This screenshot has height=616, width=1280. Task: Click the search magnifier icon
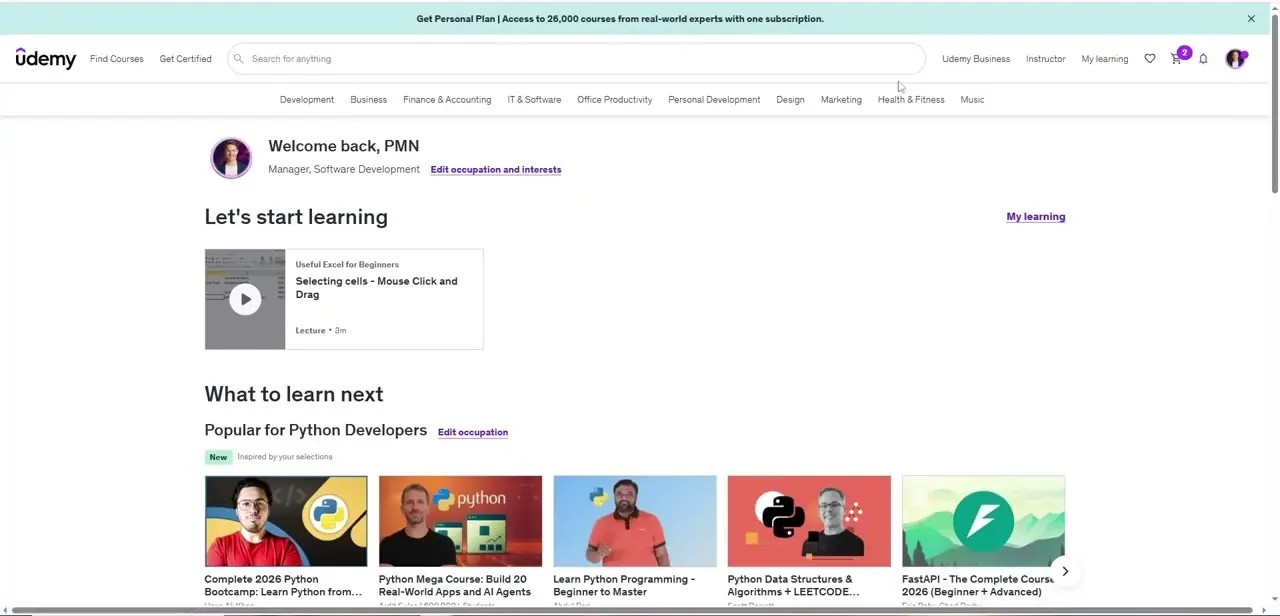click(x=238, y=59)
